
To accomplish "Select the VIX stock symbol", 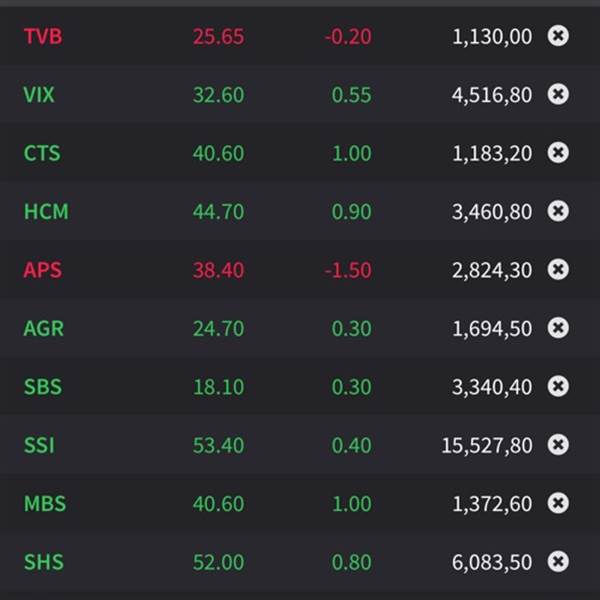I will [40, 95].
